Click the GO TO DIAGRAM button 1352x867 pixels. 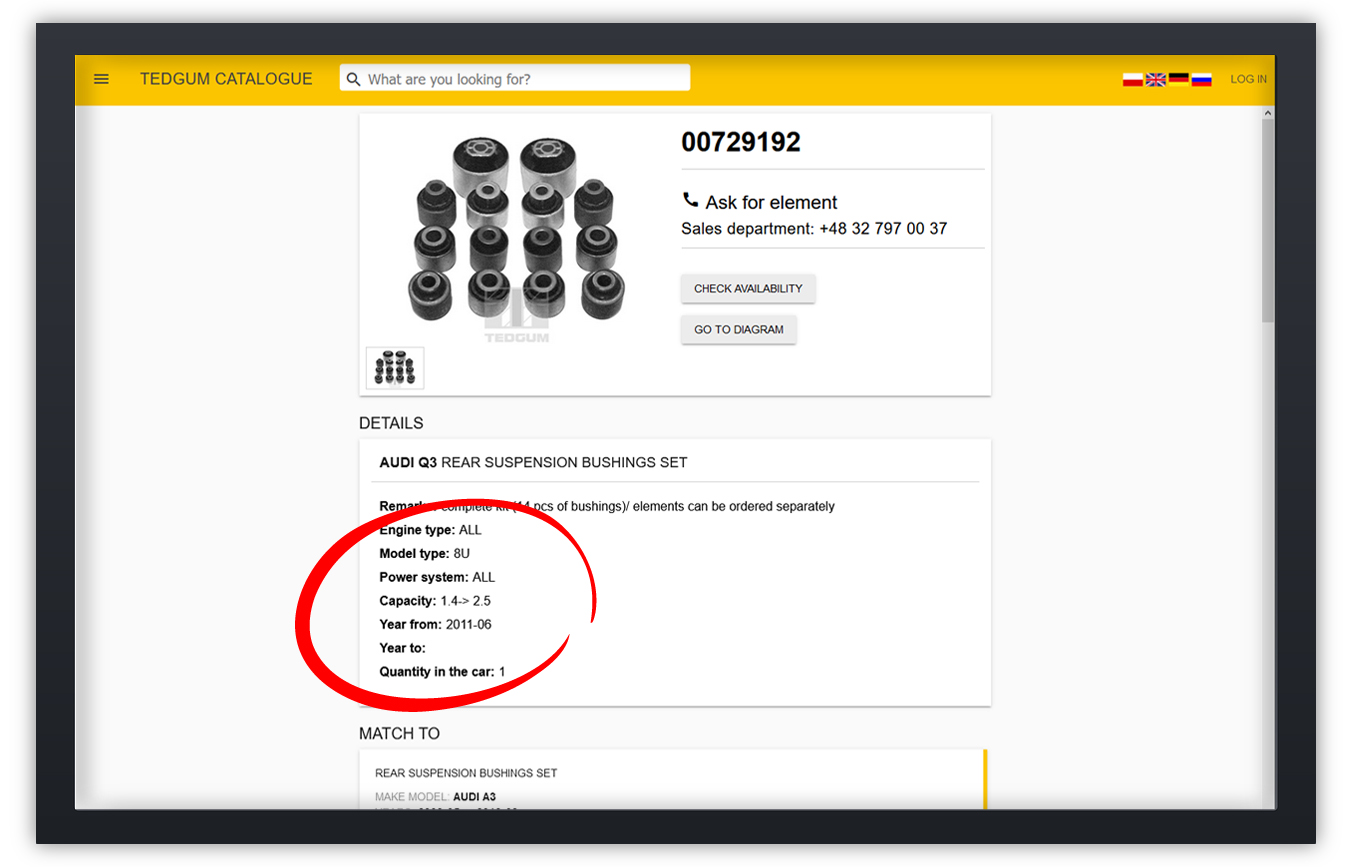(739, 329)
